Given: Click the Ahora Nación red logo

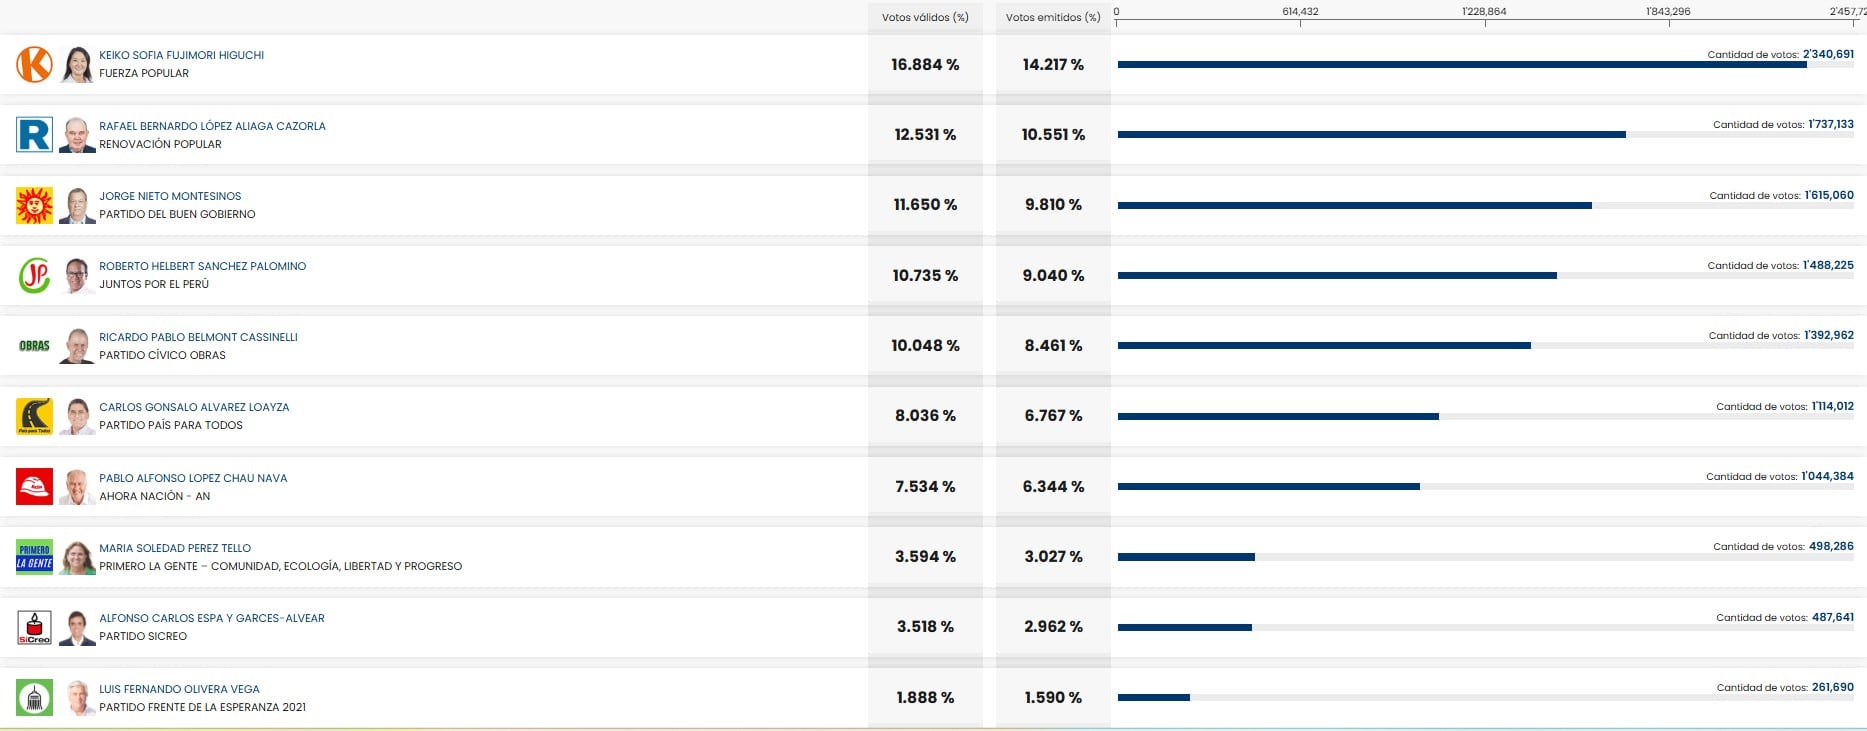Looking at the screenshot, I should [x=35, y=487].
